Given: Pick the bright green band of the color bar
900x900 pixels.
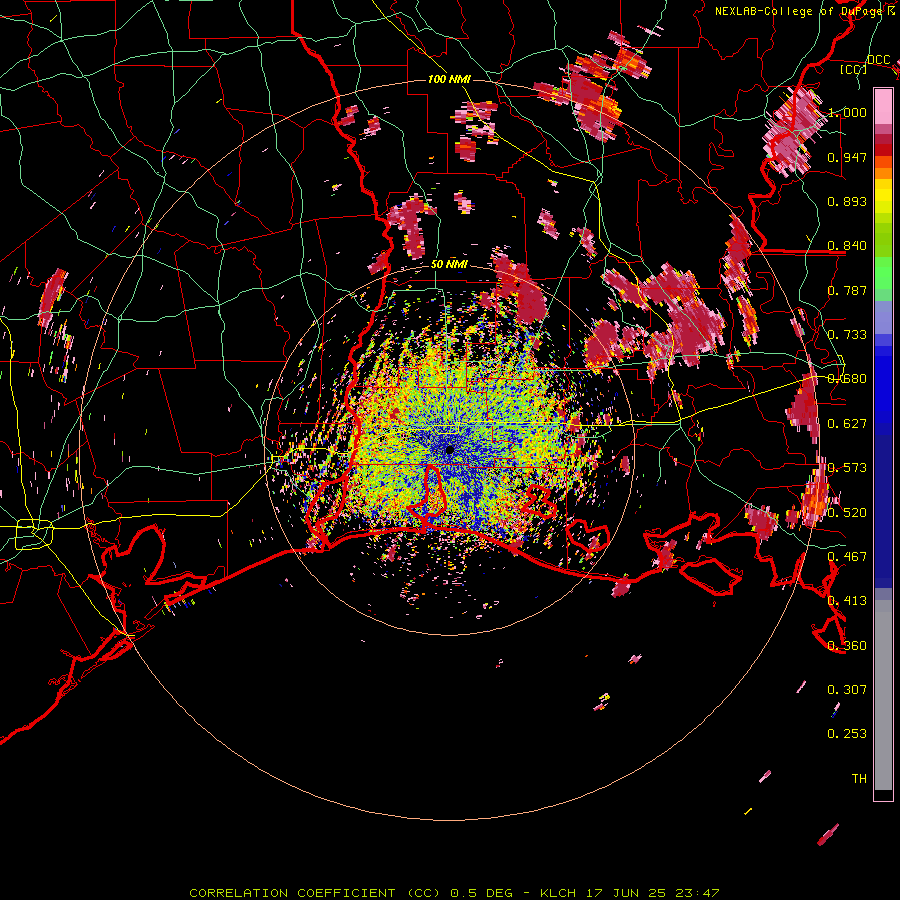Looking at the screenshot, I should pyautogui.click(x=883, y=273).
